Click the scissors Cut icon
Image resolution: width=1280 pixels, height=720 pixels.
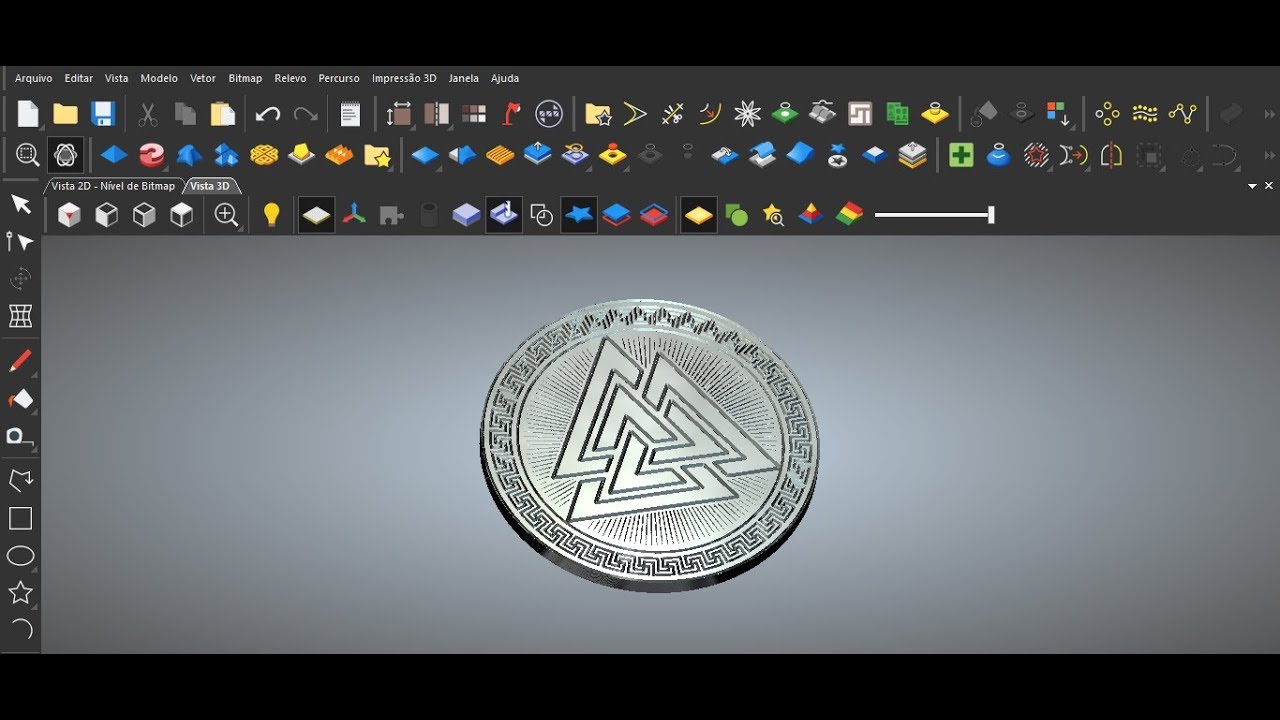coord(147,114)
